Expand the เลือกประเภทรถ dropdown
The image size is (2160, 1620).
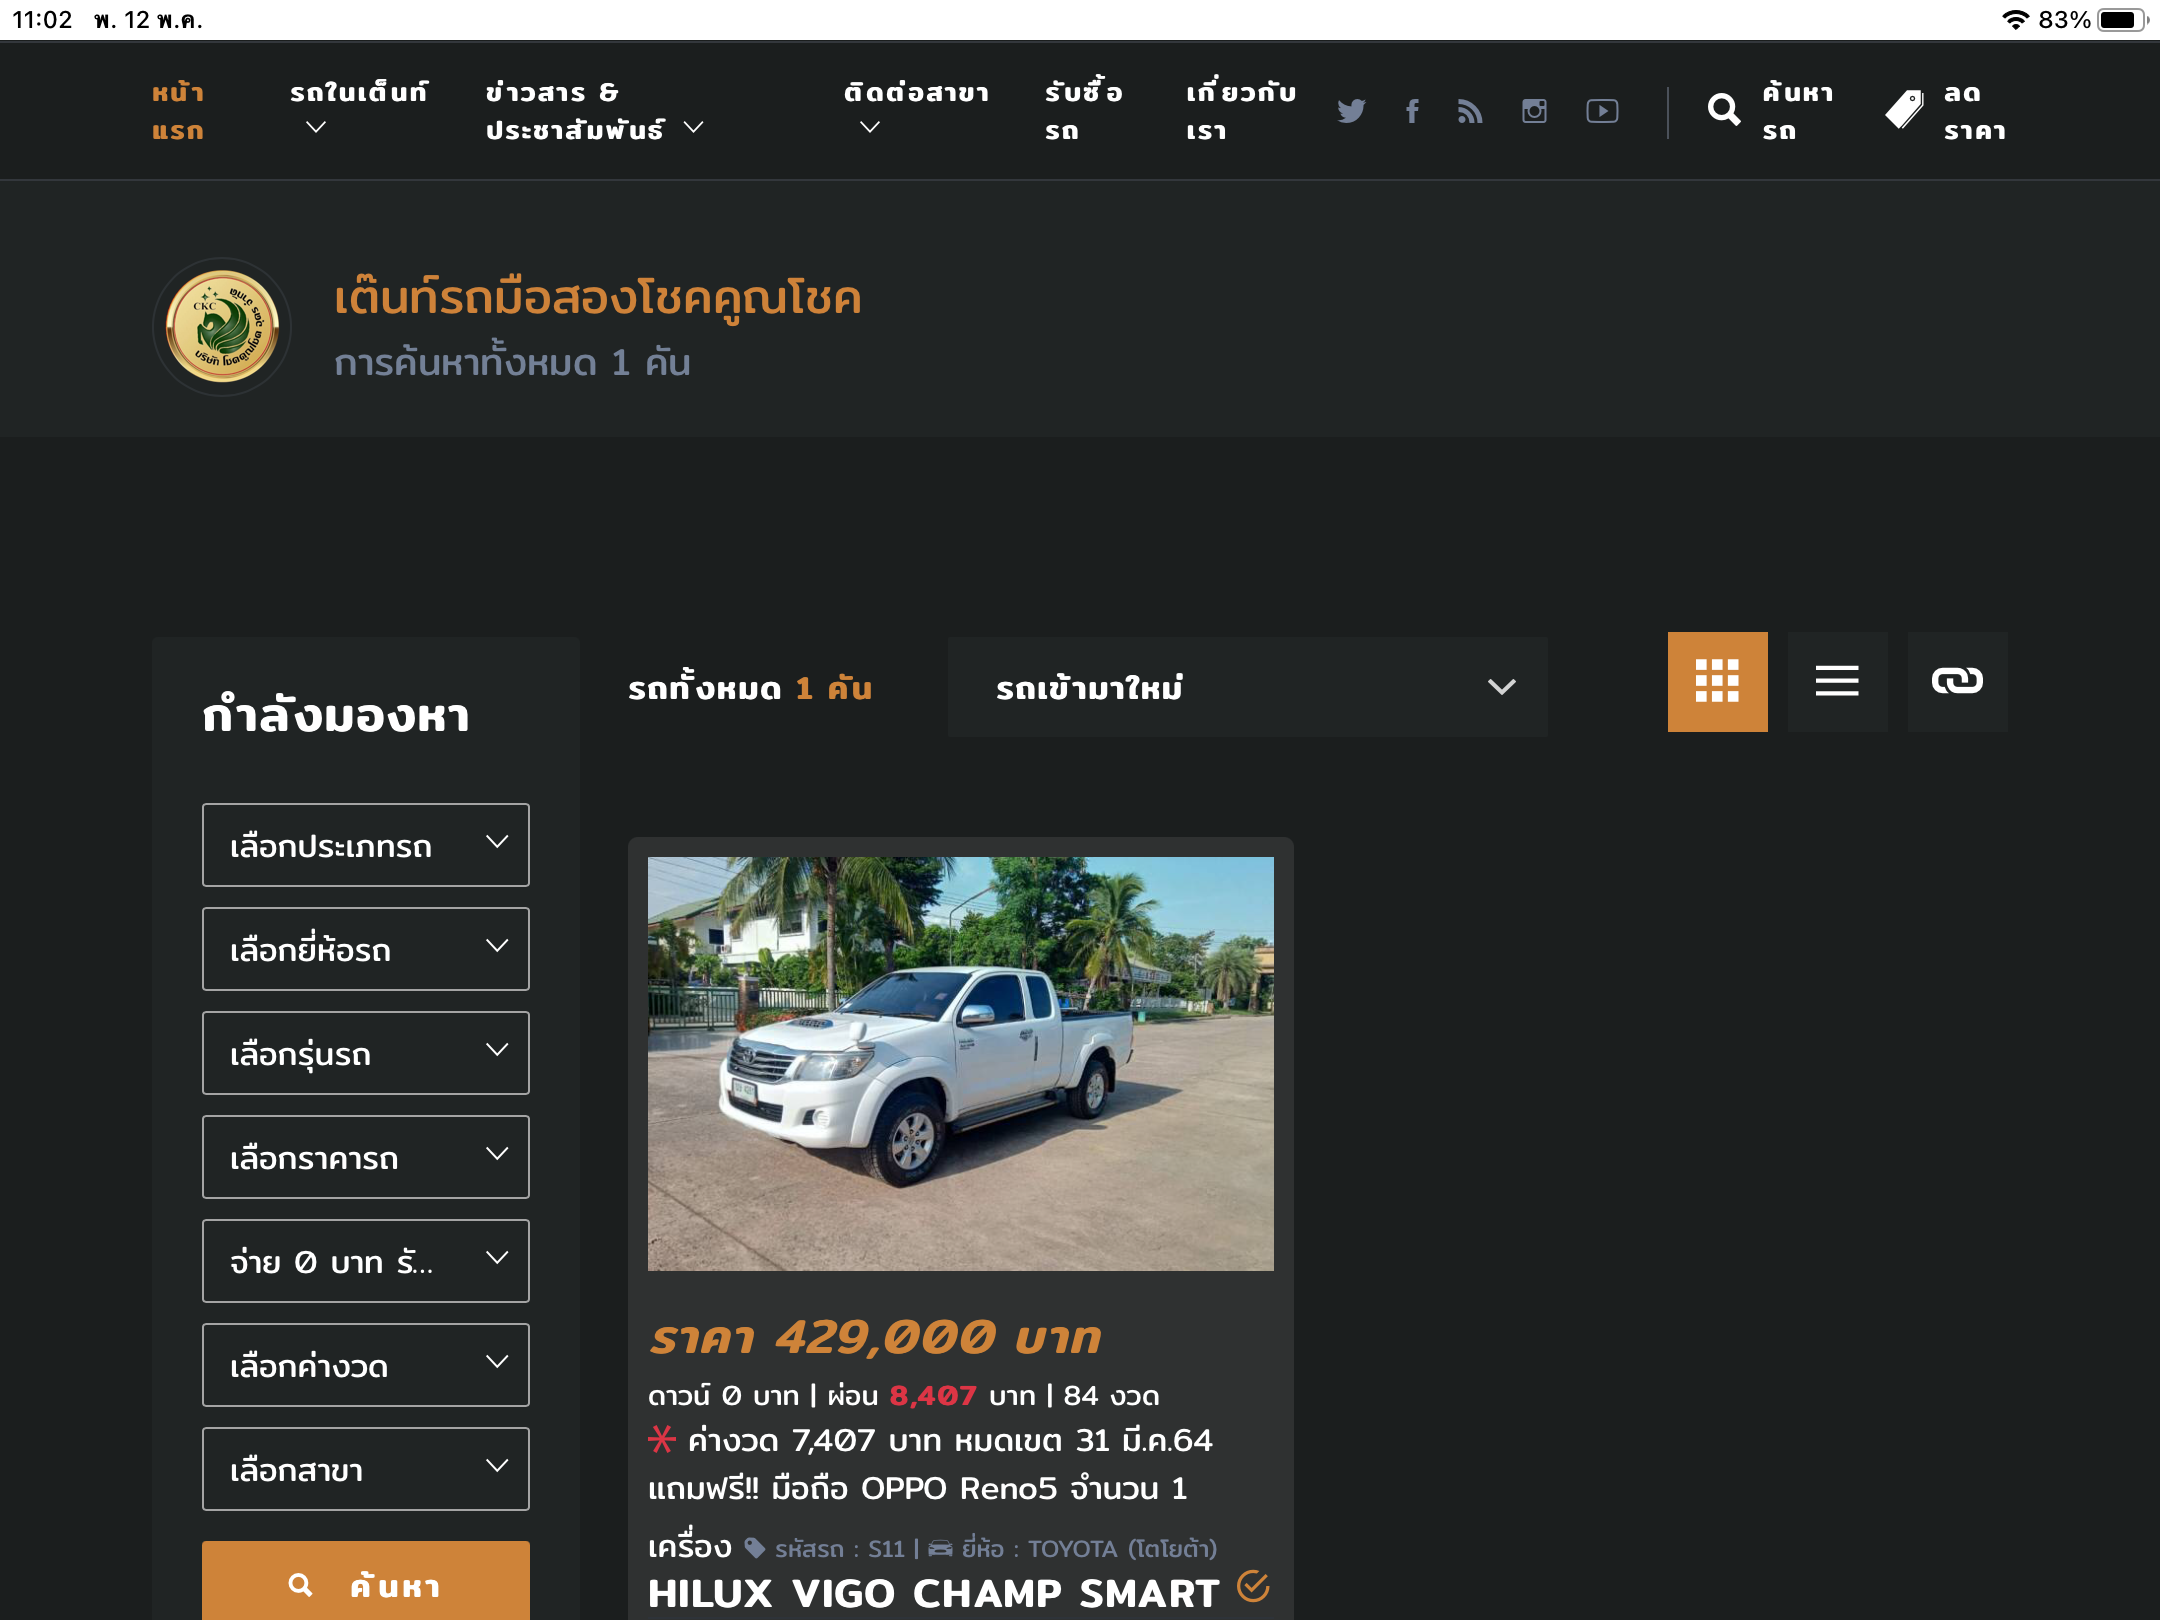366,845
